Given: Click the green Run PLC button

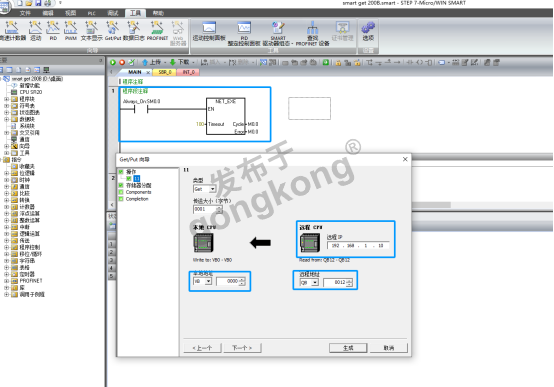Looking at the screenshot, I should pyautogui.click(x=113, y=62).
